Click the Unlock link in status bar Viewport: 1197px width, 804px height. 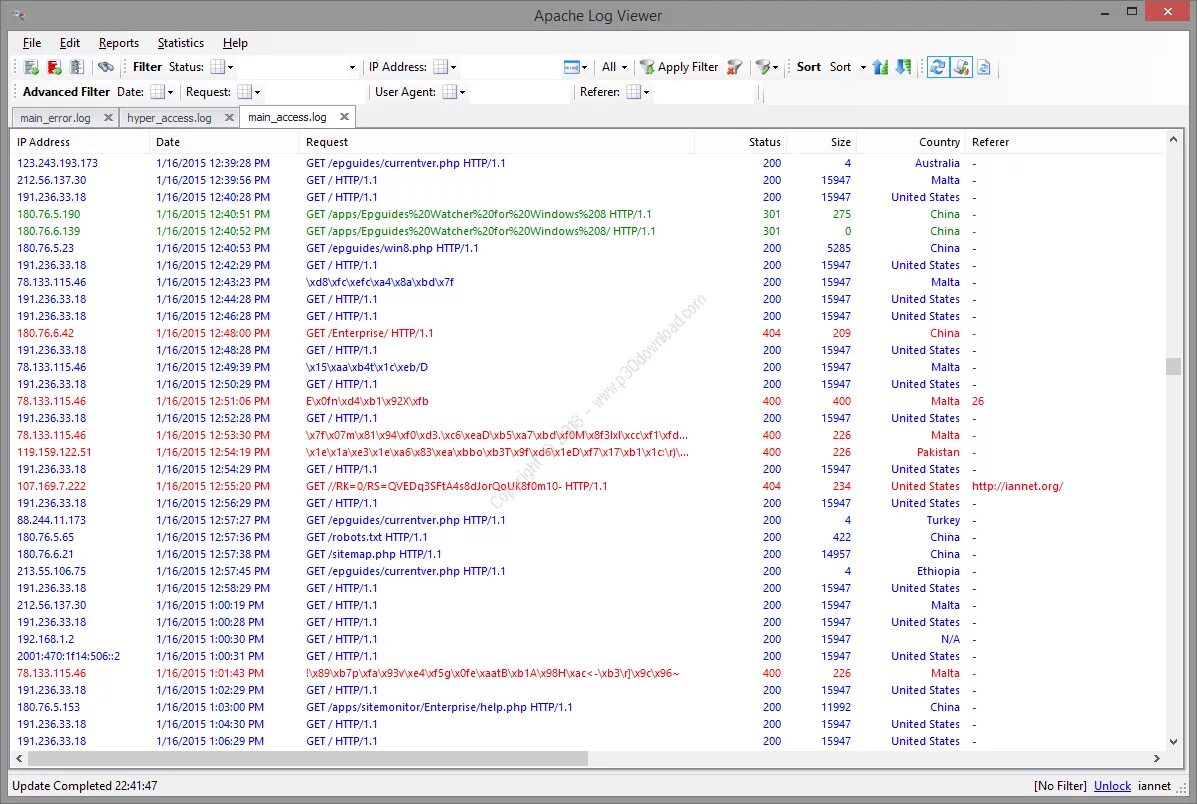[x=1112, y=786]
